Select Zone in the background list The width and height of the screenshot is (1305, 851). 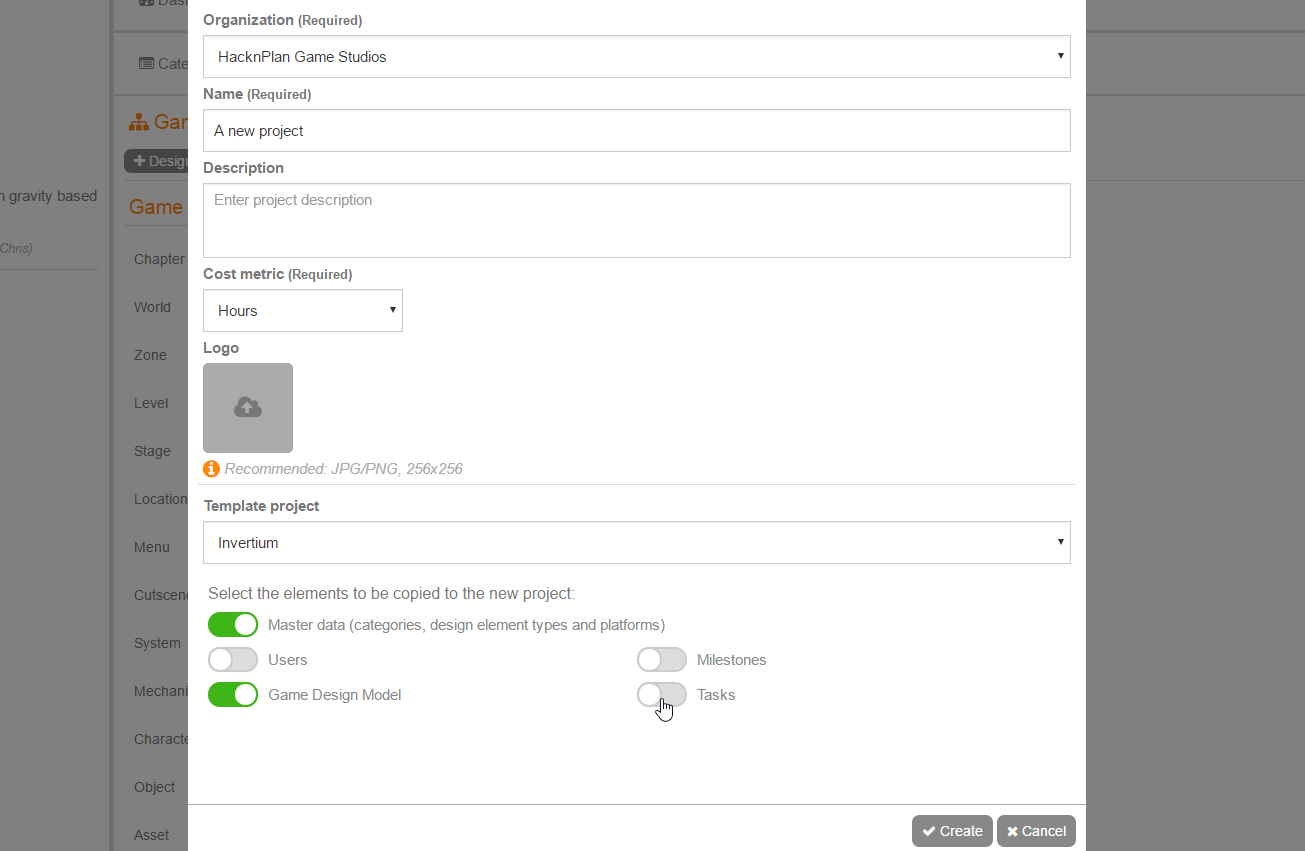pos(150,355)
